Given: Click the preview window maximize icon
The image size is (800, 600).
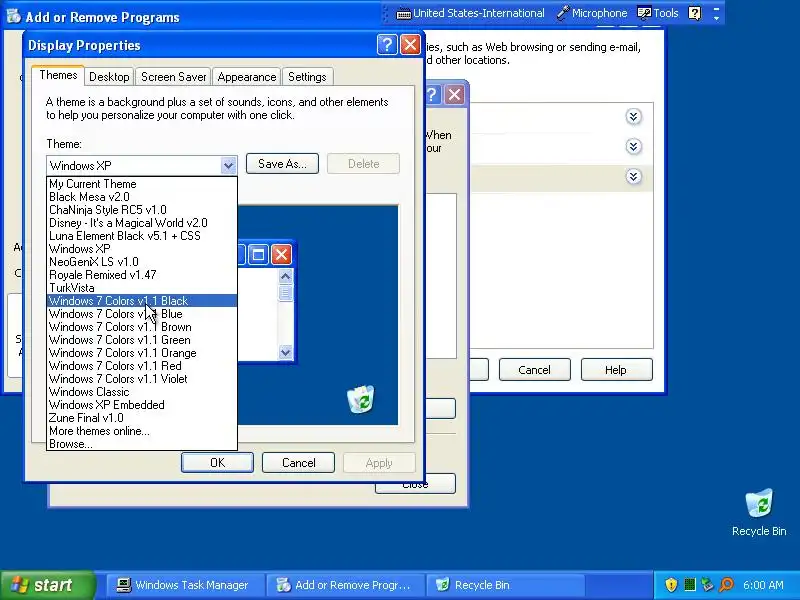Looking at the screenshot, I should coord(258,254).
